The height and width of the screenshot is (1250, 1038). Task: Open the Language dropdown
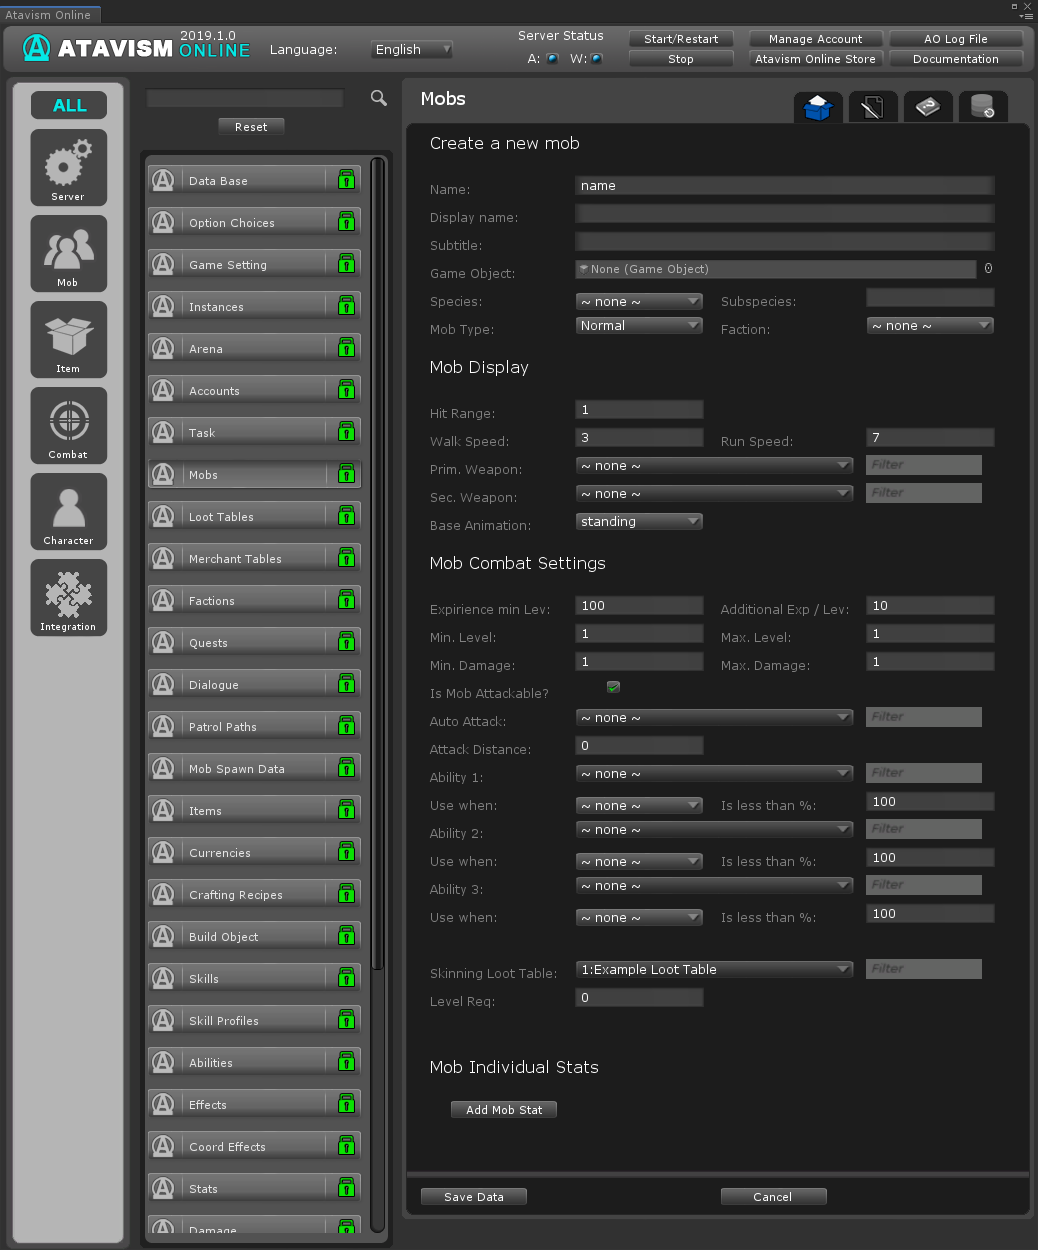tap(411, 49)
